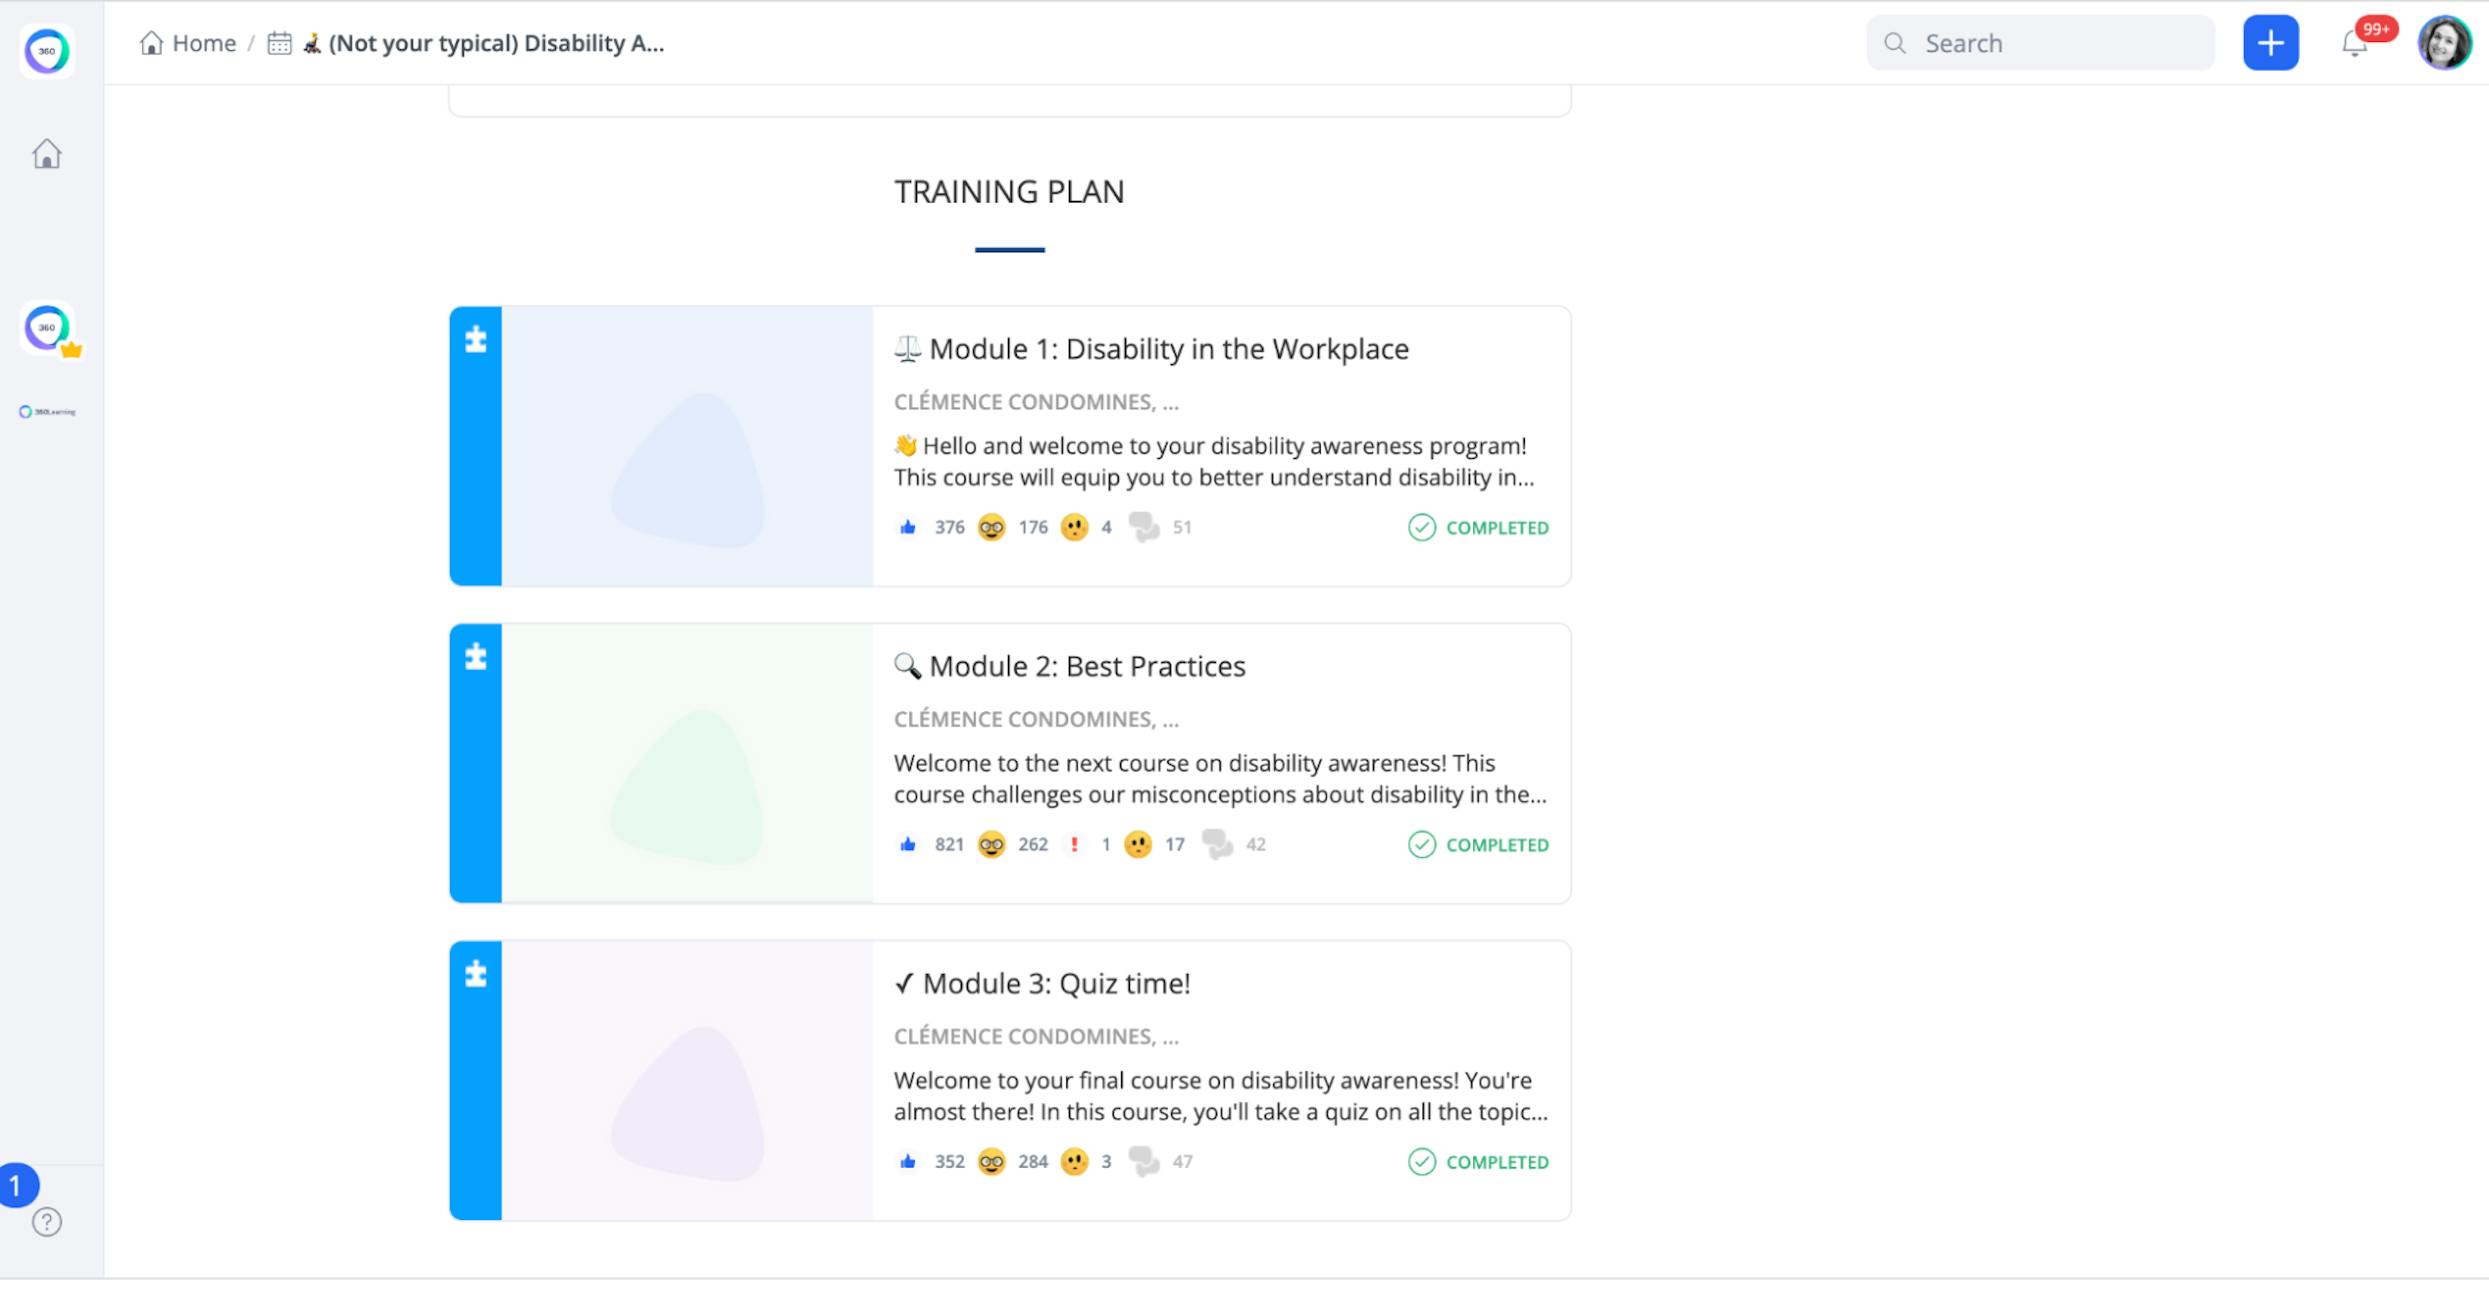Click the red exclamation reaction on Module 2
This screenshot has width=2489, height=1290.
1074,845
